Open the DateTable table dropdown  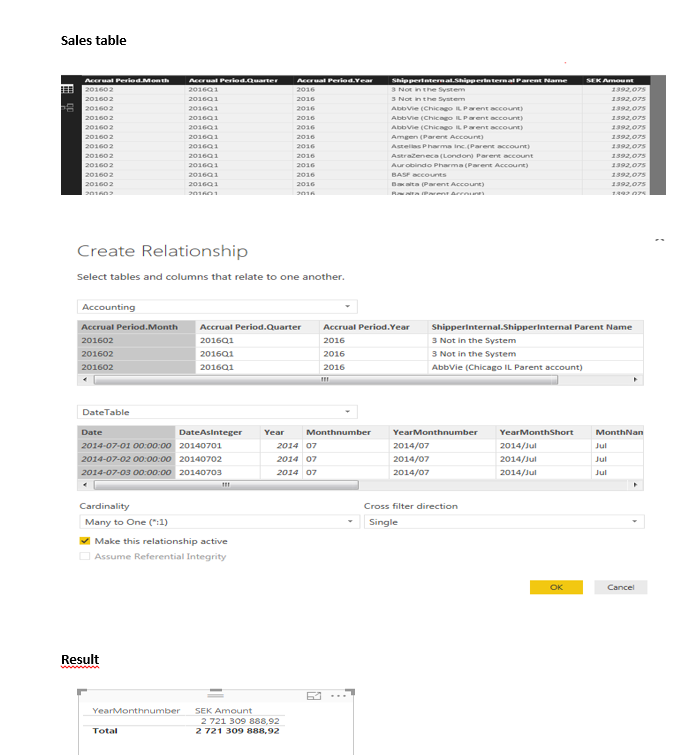pos(217,412)
